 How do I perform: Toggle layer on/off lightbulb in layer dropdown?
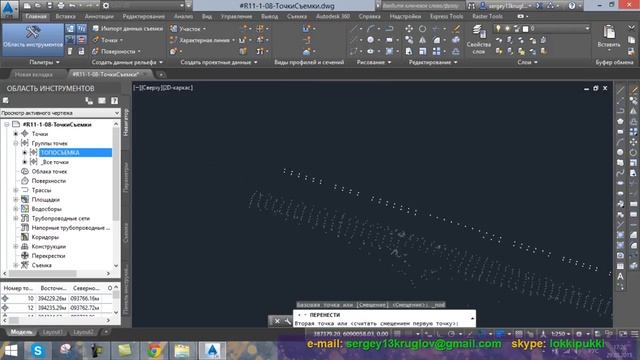pyautogui.click(x=498, y=29)
